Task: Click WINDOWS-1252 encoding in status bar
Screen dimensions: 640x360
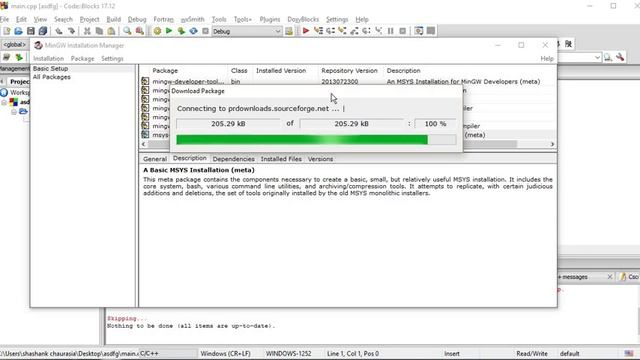Action: click(x=289, y=353)
